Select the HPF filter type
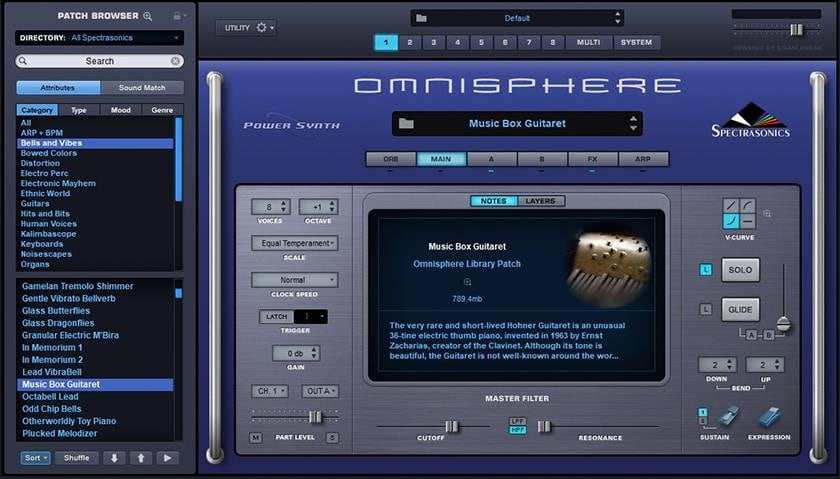The image size is (840, 479). coord(518,430)
